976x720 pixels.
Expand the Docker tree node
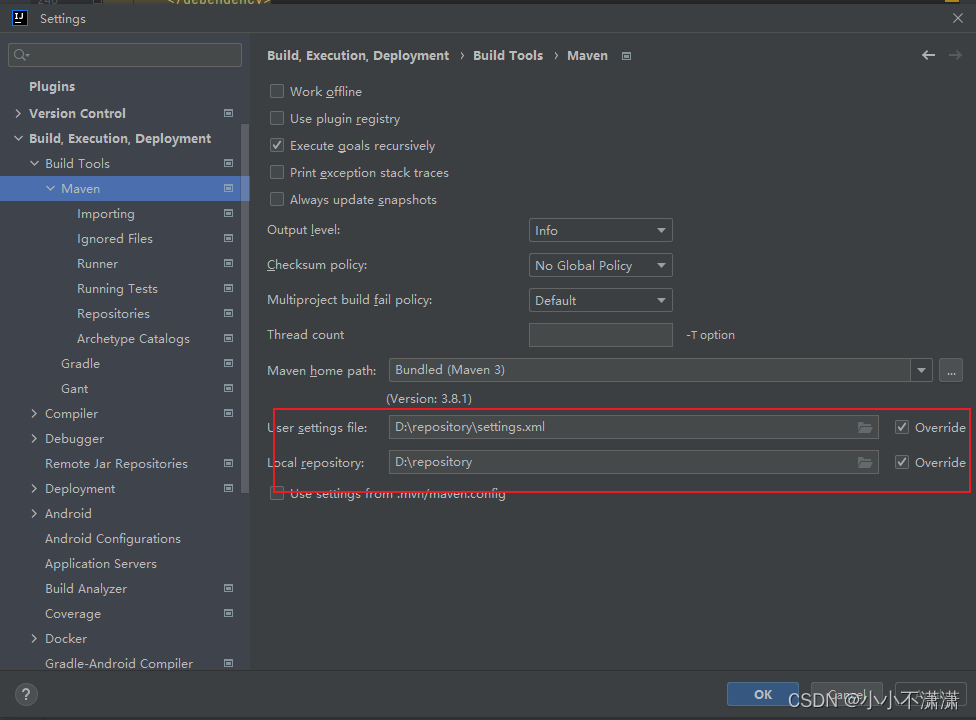pyautogui.click(x=34, y=638)
